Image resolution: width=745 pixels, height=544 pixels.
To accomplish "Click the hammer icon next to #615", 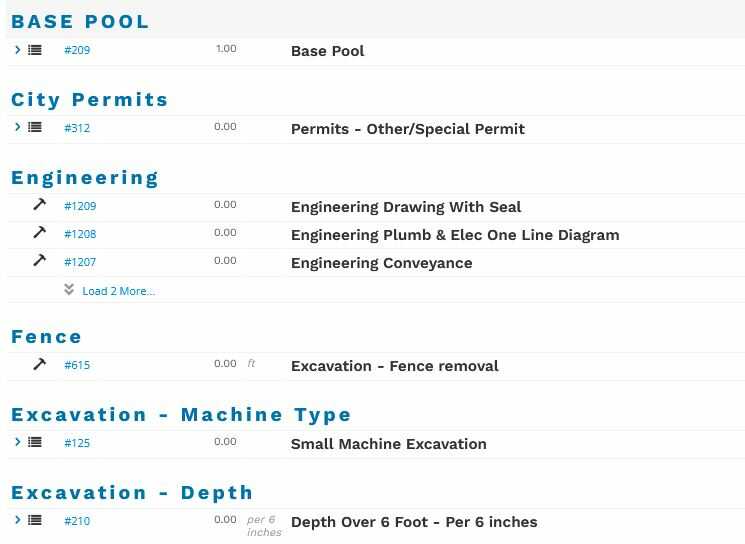I will 40,364.
